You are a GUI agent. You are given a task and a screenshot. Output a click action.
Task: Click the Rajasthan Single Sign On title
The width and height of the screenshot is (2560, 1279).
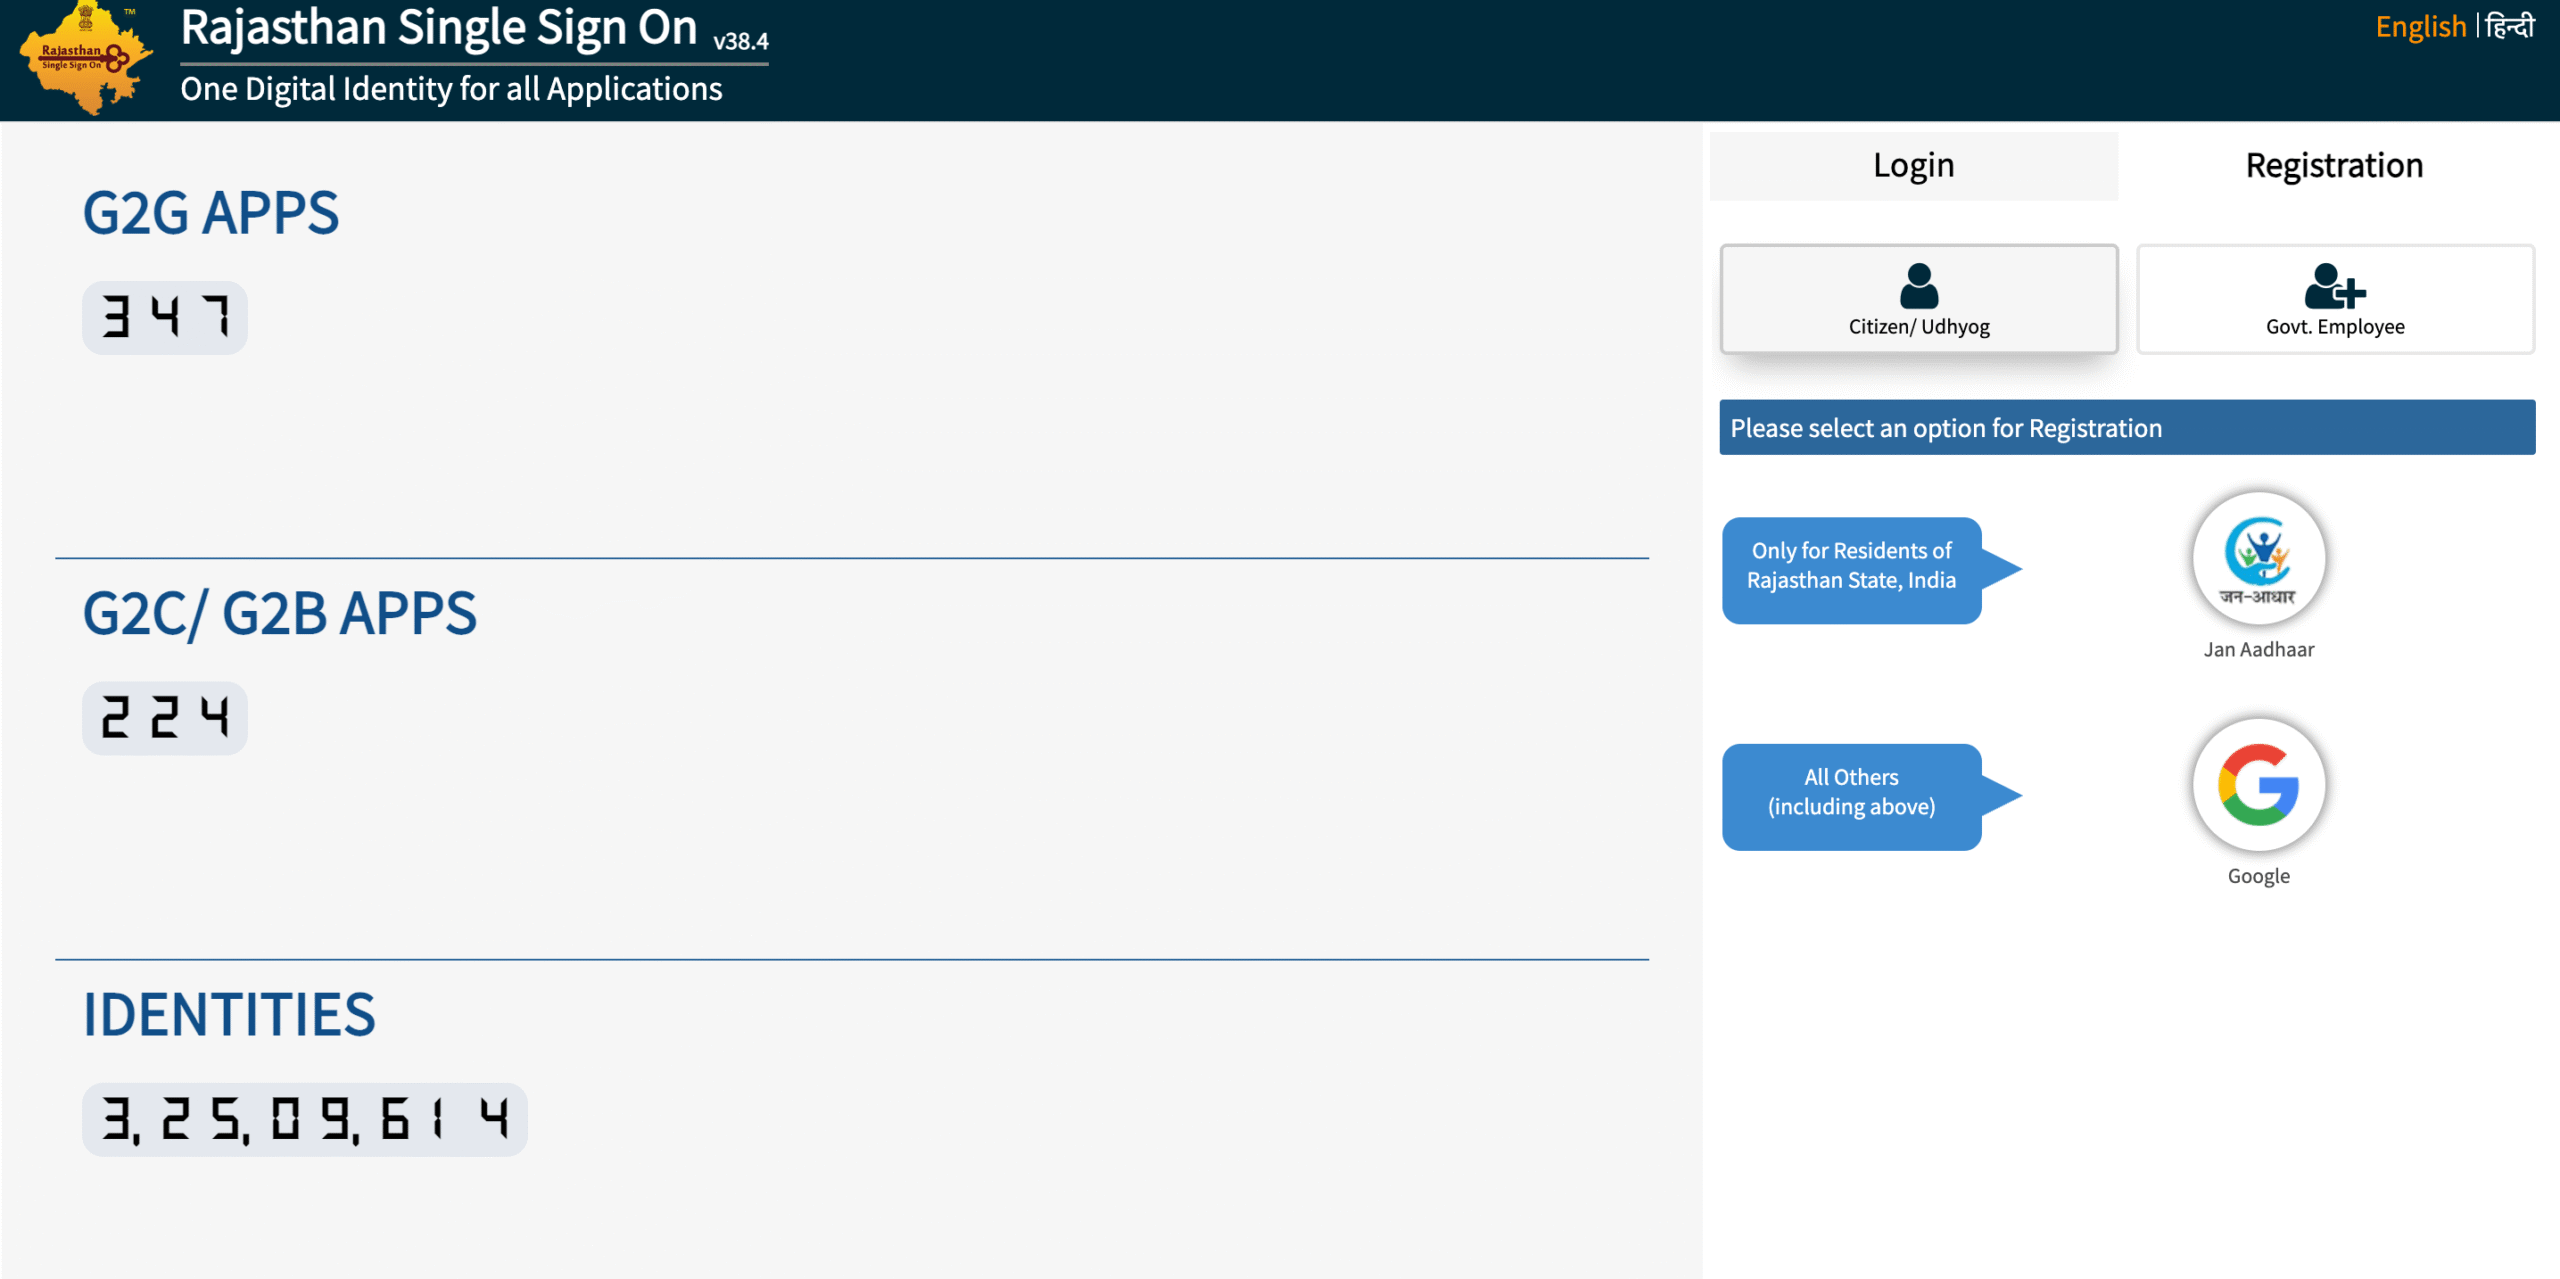tap(438, 28)
